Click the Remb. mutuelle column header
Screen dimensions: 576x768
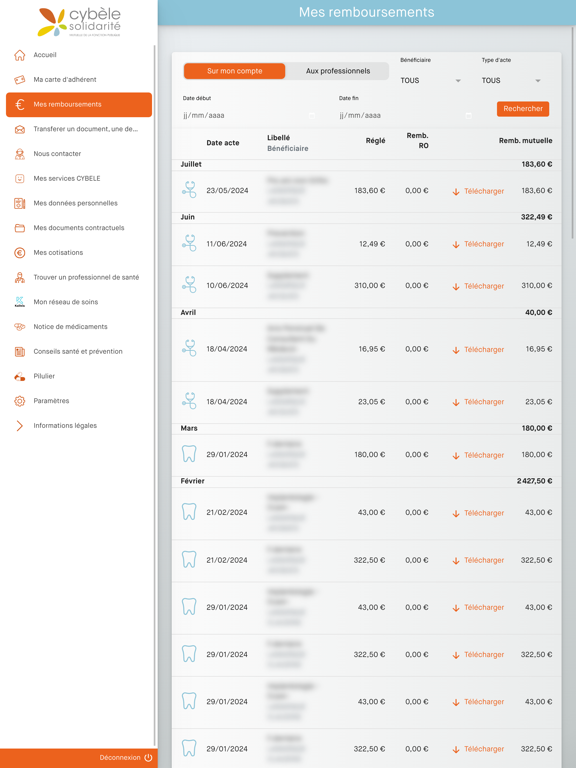click(x=526, y=141)
